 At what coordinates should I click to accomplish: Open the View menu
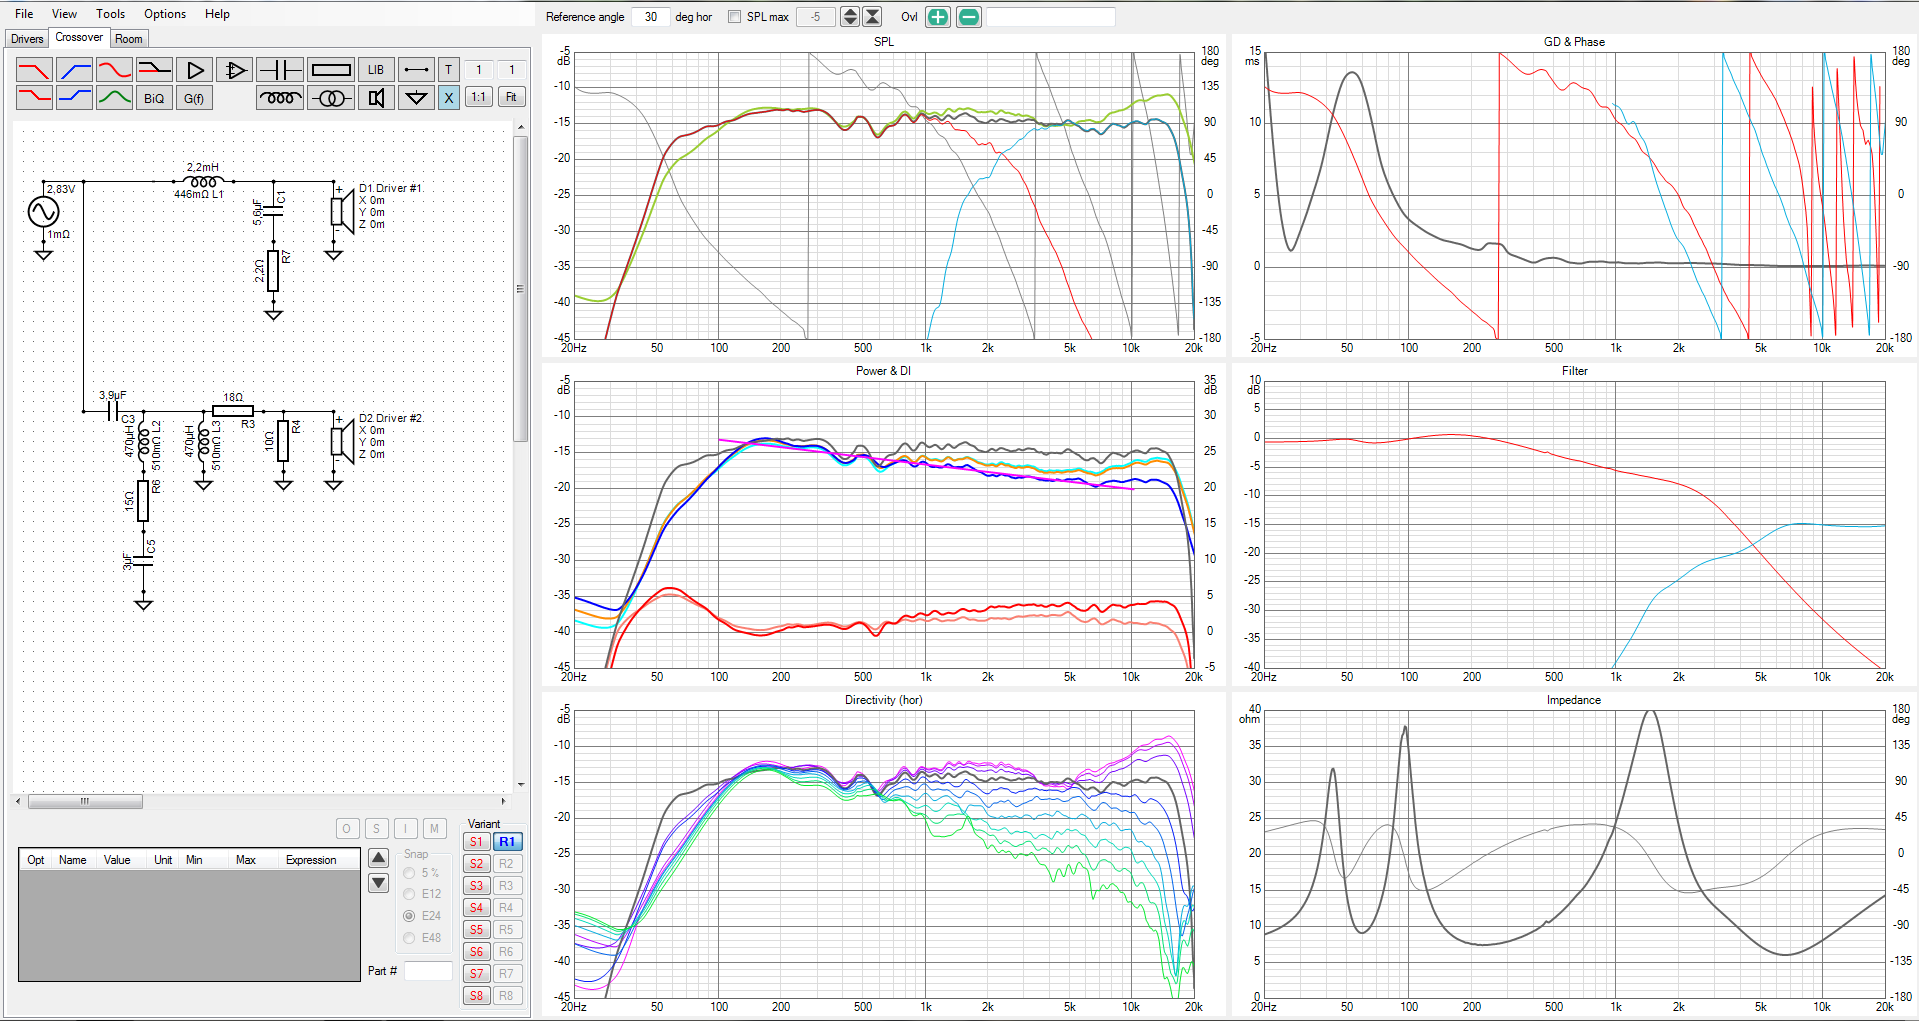(x=64, y=14)
